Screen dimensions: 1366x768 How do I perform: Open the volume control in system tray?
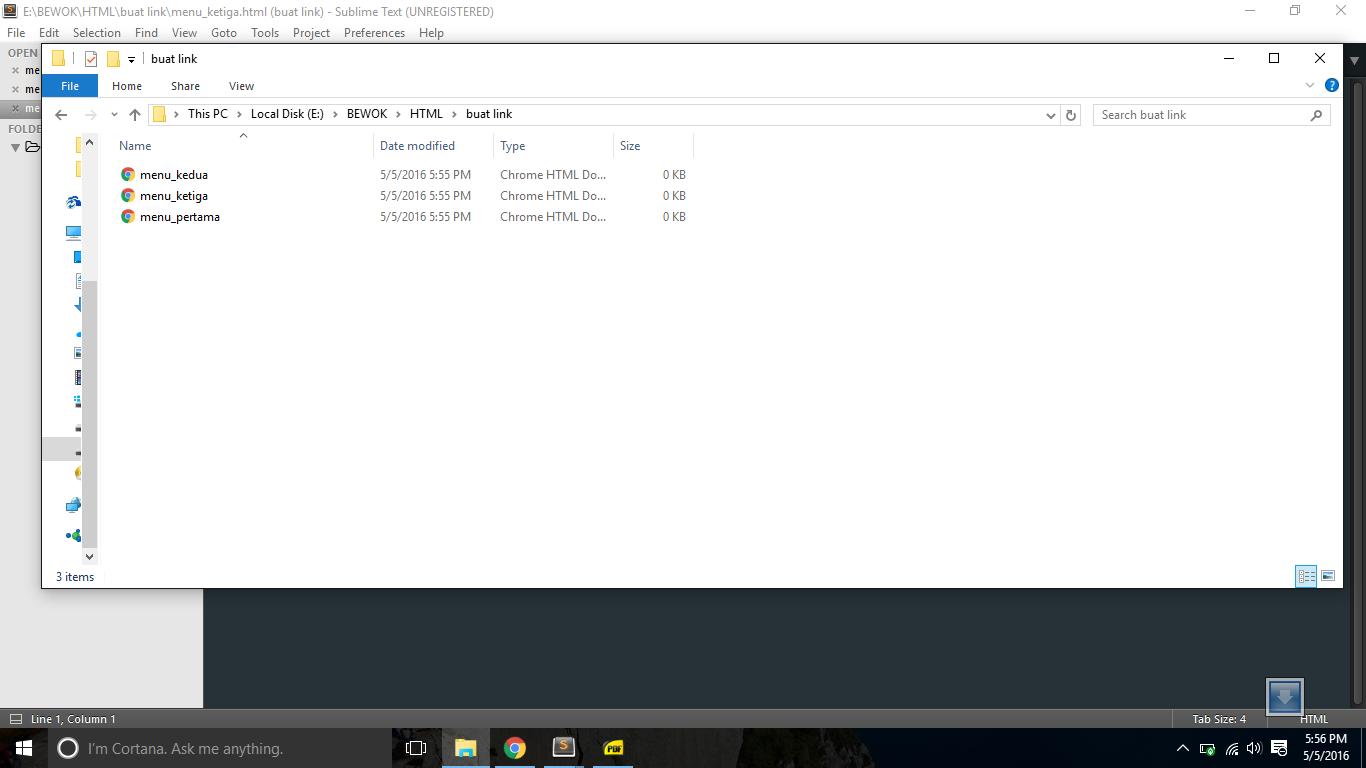(x=1255, y=748)
